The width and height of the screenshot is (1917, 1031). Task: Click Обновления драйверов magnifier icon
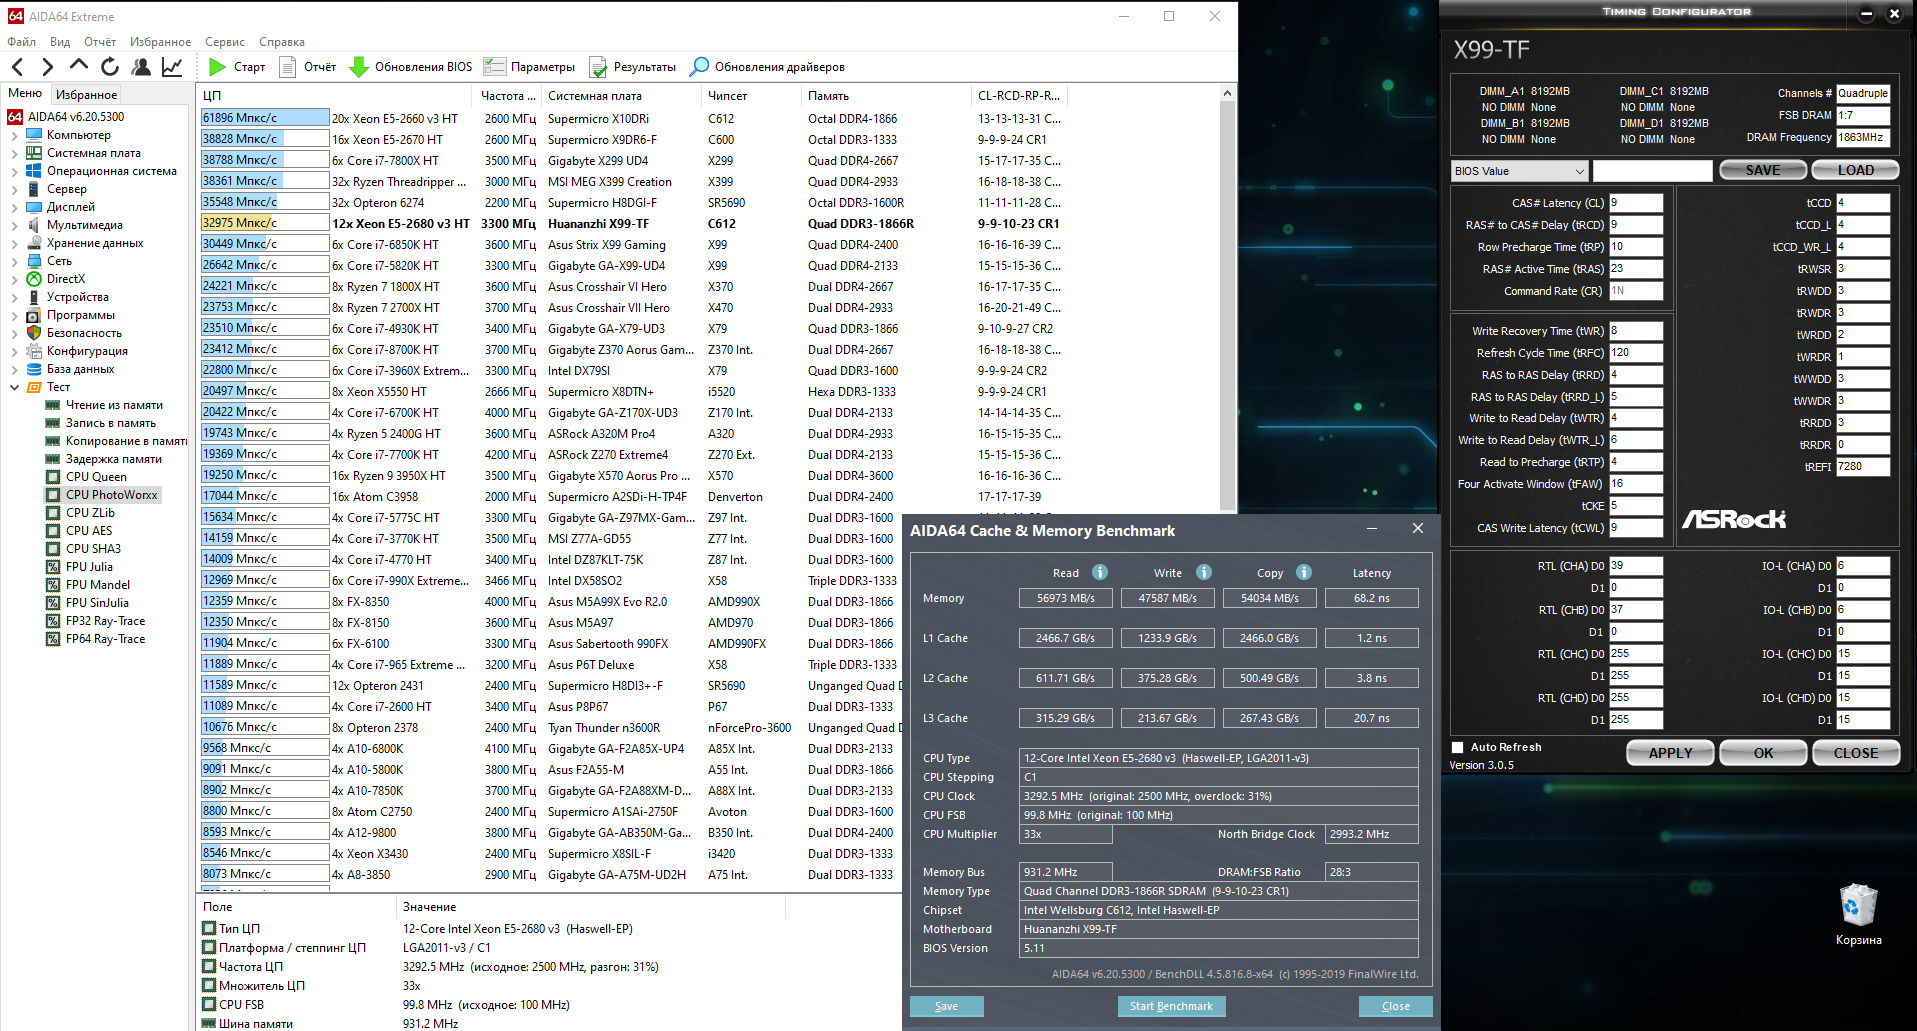pyautogui.click(x=700, y=67)
